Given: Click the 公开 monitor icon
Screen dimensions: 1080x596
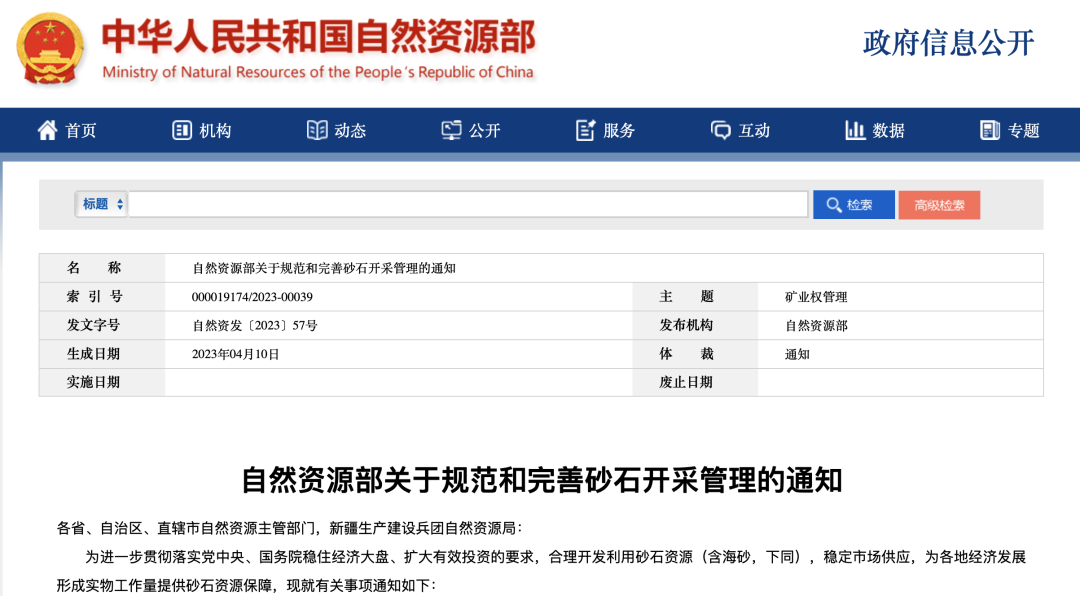Looking at the screenshot, I should 452,130.
